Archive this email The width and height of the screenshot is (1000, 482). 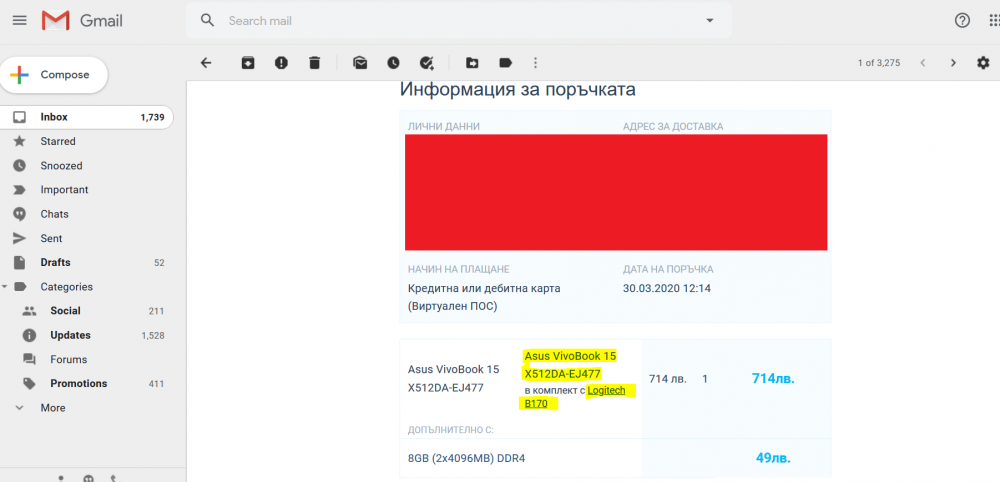tap(247, 63)
